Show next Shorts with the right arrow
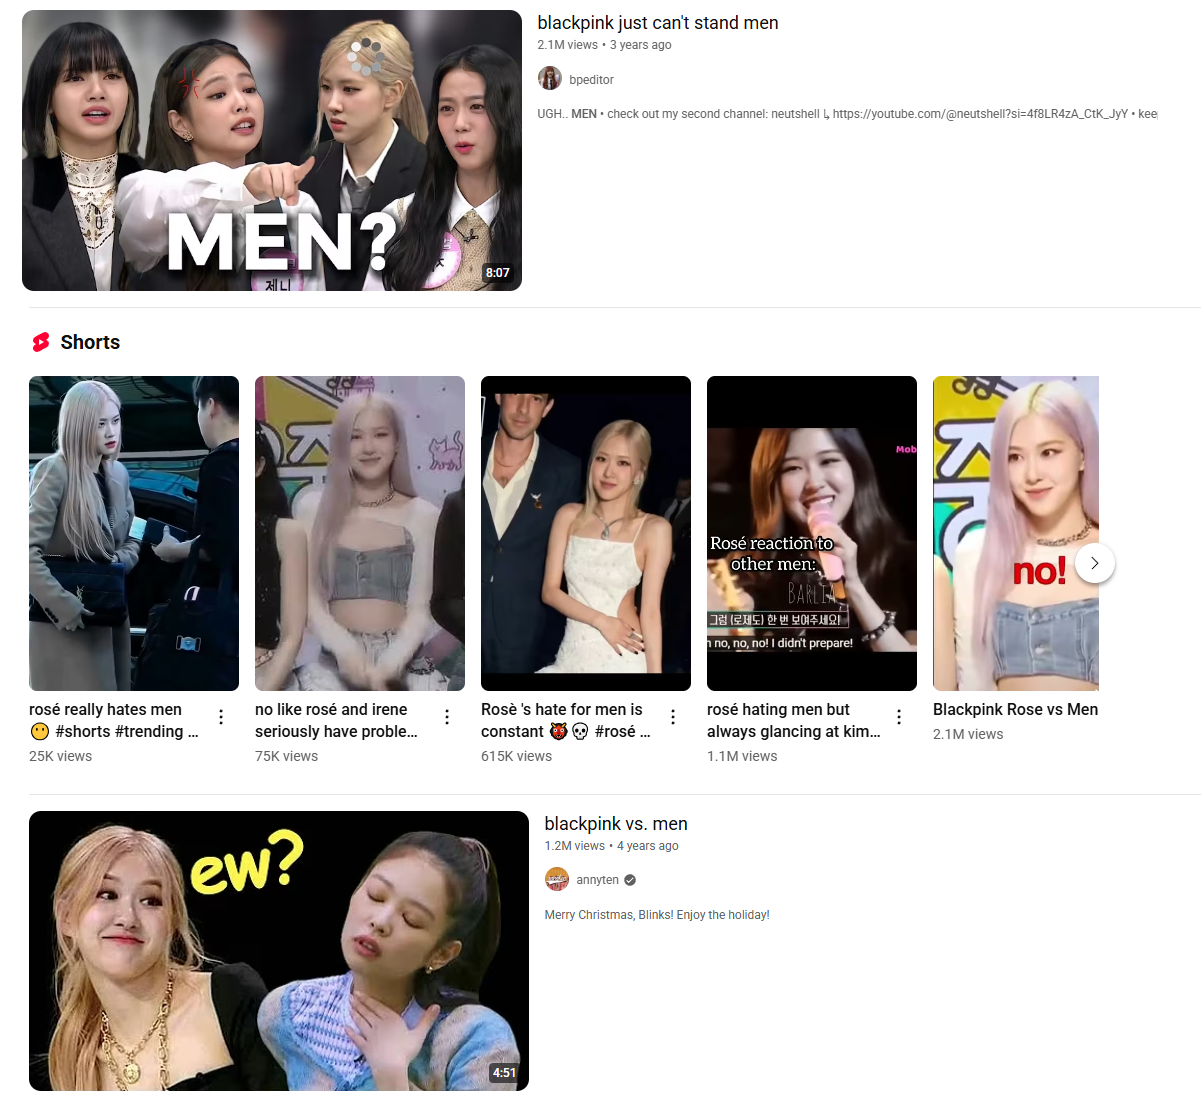 click(1095, 563)
